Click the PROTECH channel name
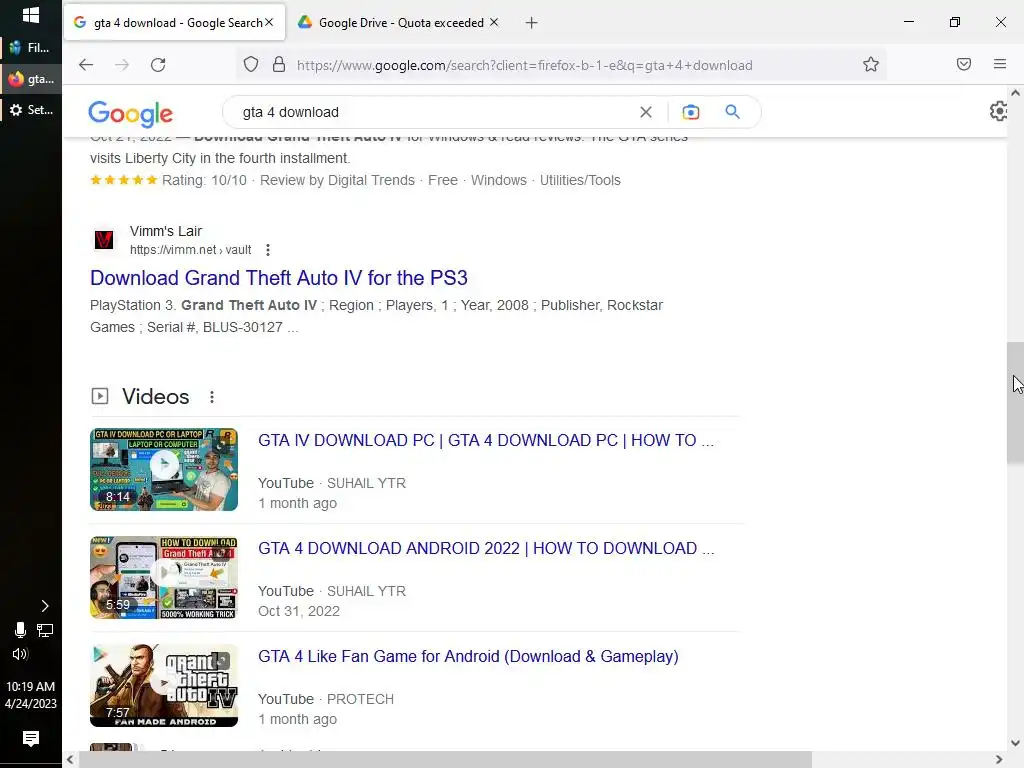Viewport: 1024px width, 768px height. (x=360, y=699)
